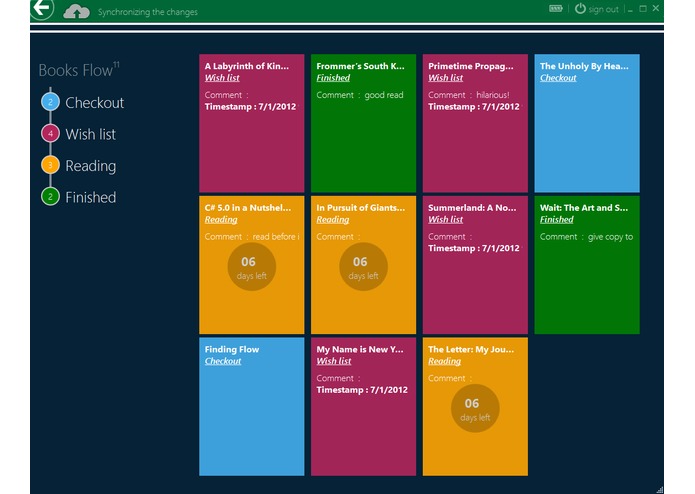Click Timestamp on Summerland tile

[x=474, y=249]
